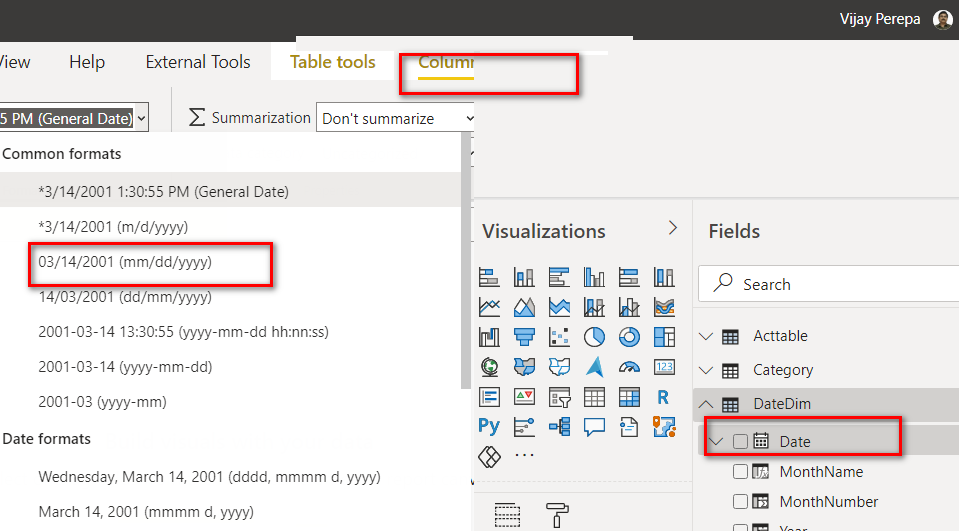The height and width of the screenshot is (531, 959).
Task: Choose *3/14/2001 1:30:55 PM (General Date) format
Action: [230, 191]
